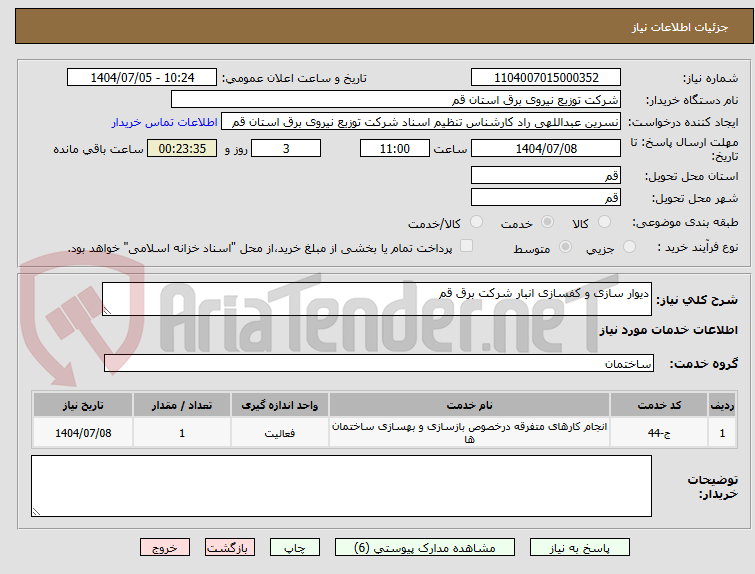Click the تاریخ نیاز column header

(x=83, y=405)
